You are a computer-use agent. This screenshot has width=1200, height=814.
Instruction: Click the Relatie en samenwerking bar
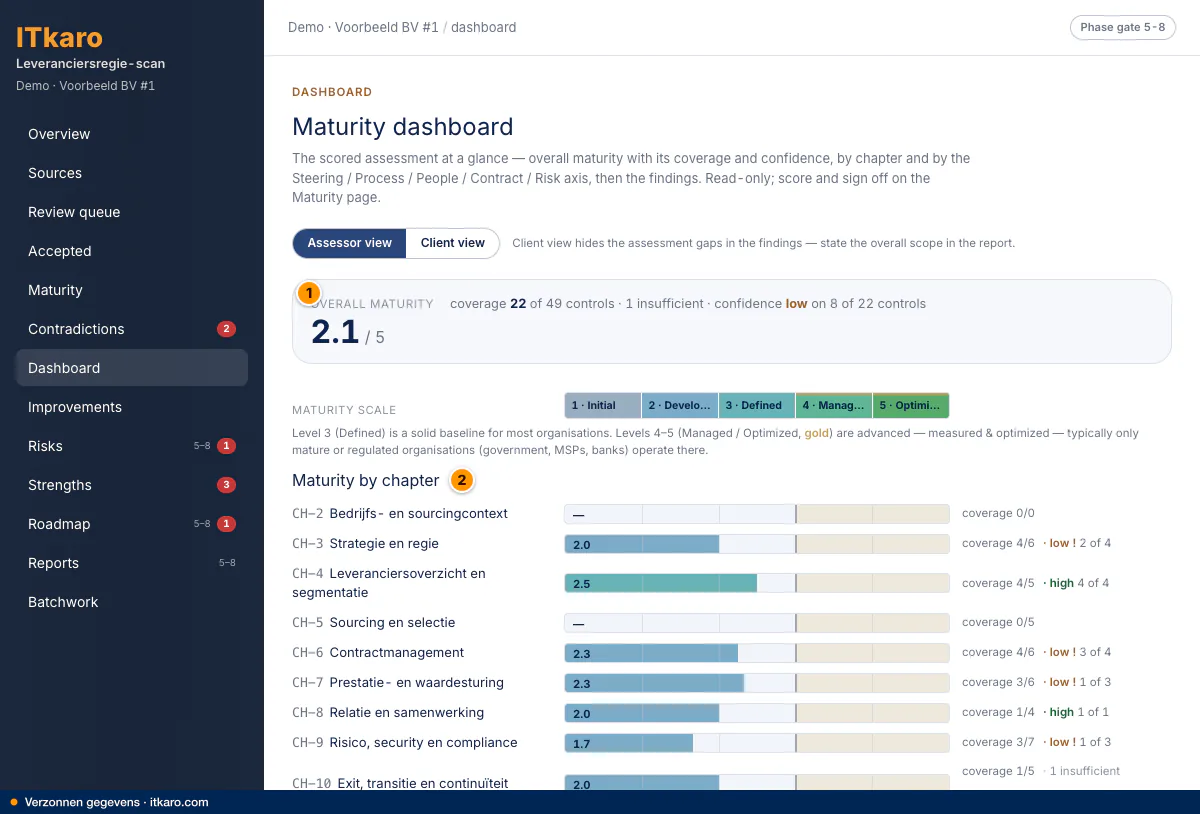coord(757,713)
